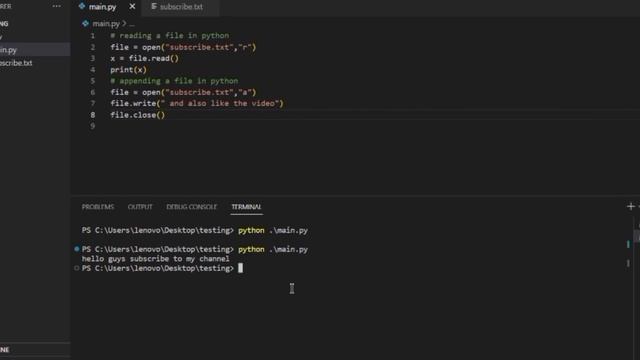The height and width of the screenshot is (360, 640).
Task: Select the Terminal panel tab
Action: click(x=246, y=207)
